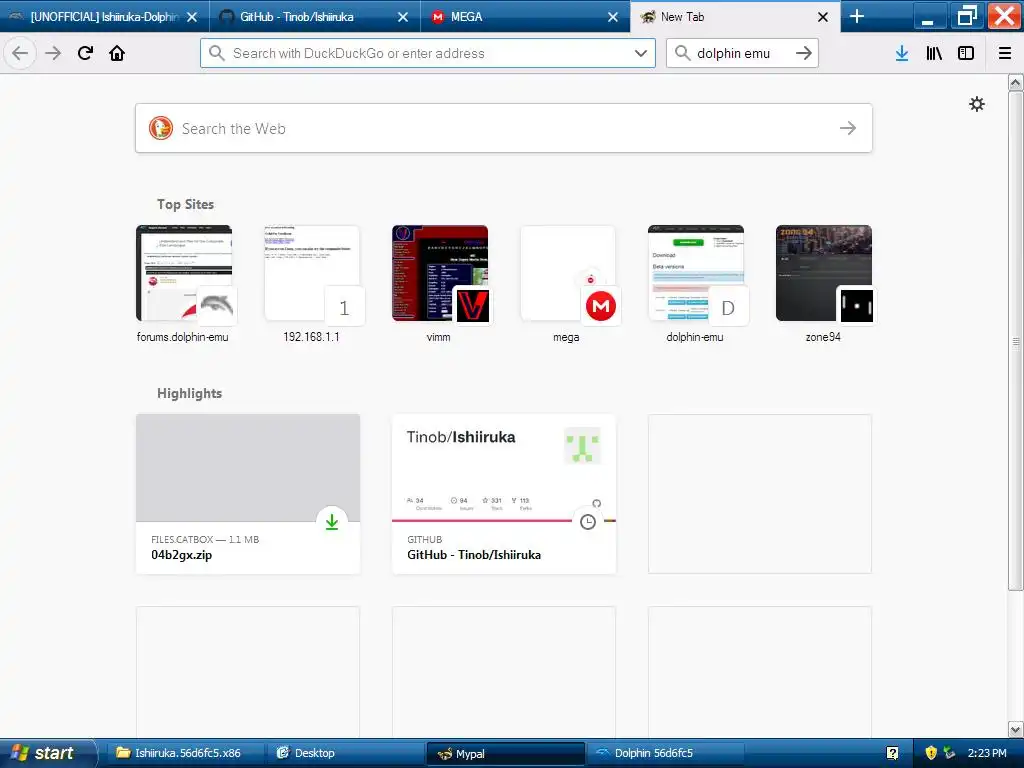This screenshot has height=768, width=1024.
Task: Reload the current page
Action: 85,53
